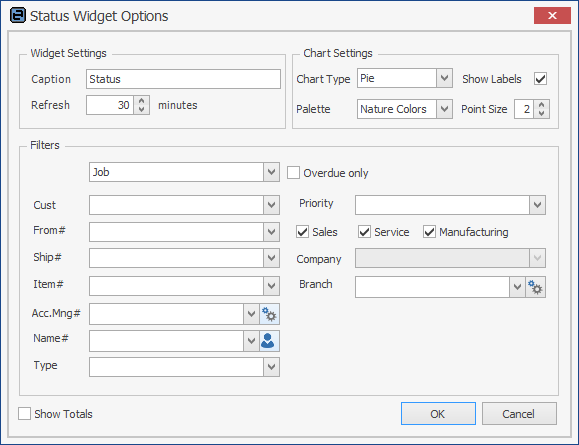Open the Item# dropdown

pyautogui.click(x=271, y=286)
